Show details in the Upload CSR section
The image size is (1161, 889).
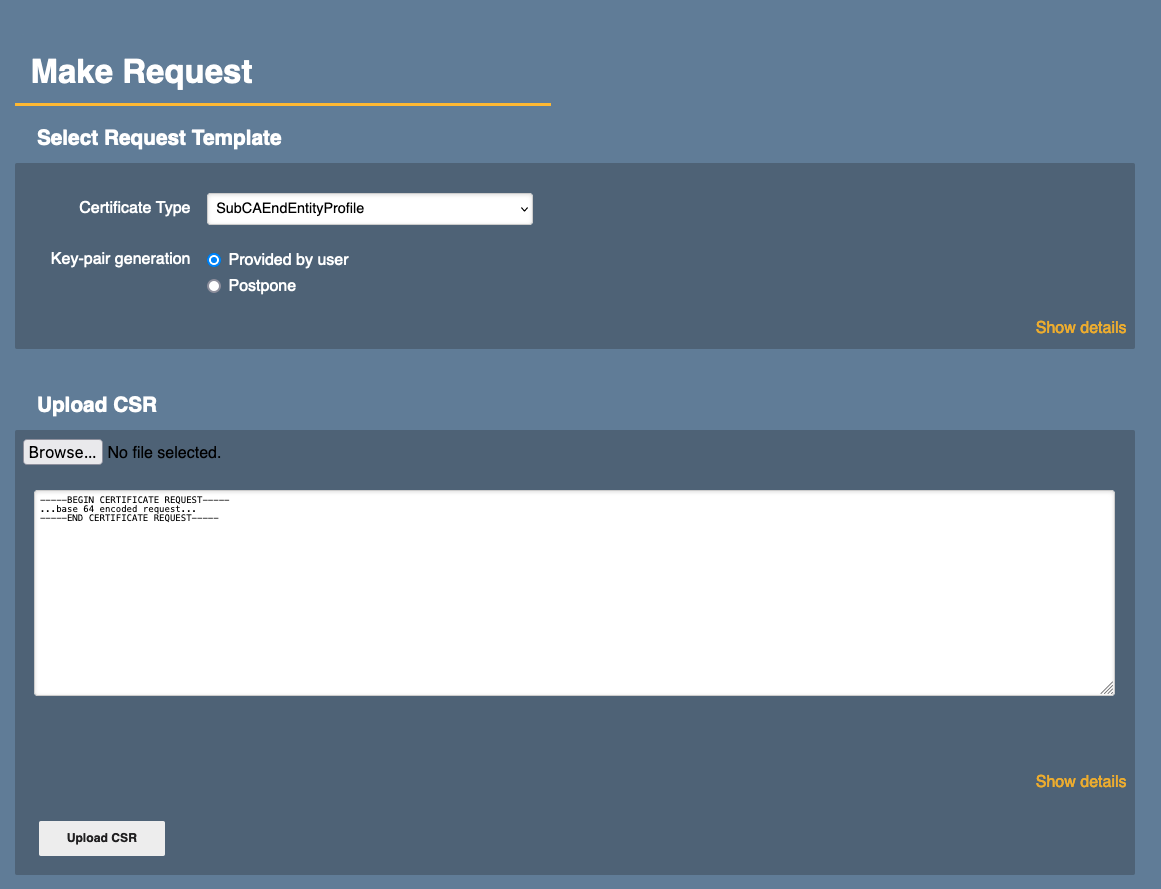1080,782
